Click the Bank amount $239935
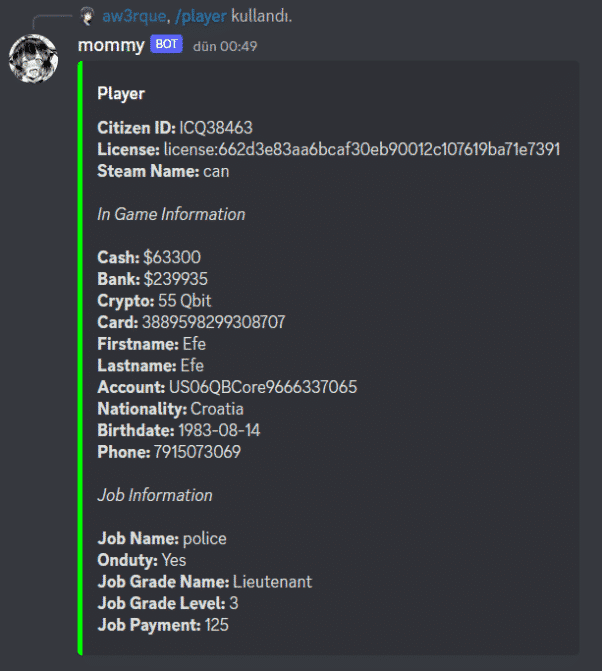The width and height of the screenshot is (602, 671). (175, 279)
